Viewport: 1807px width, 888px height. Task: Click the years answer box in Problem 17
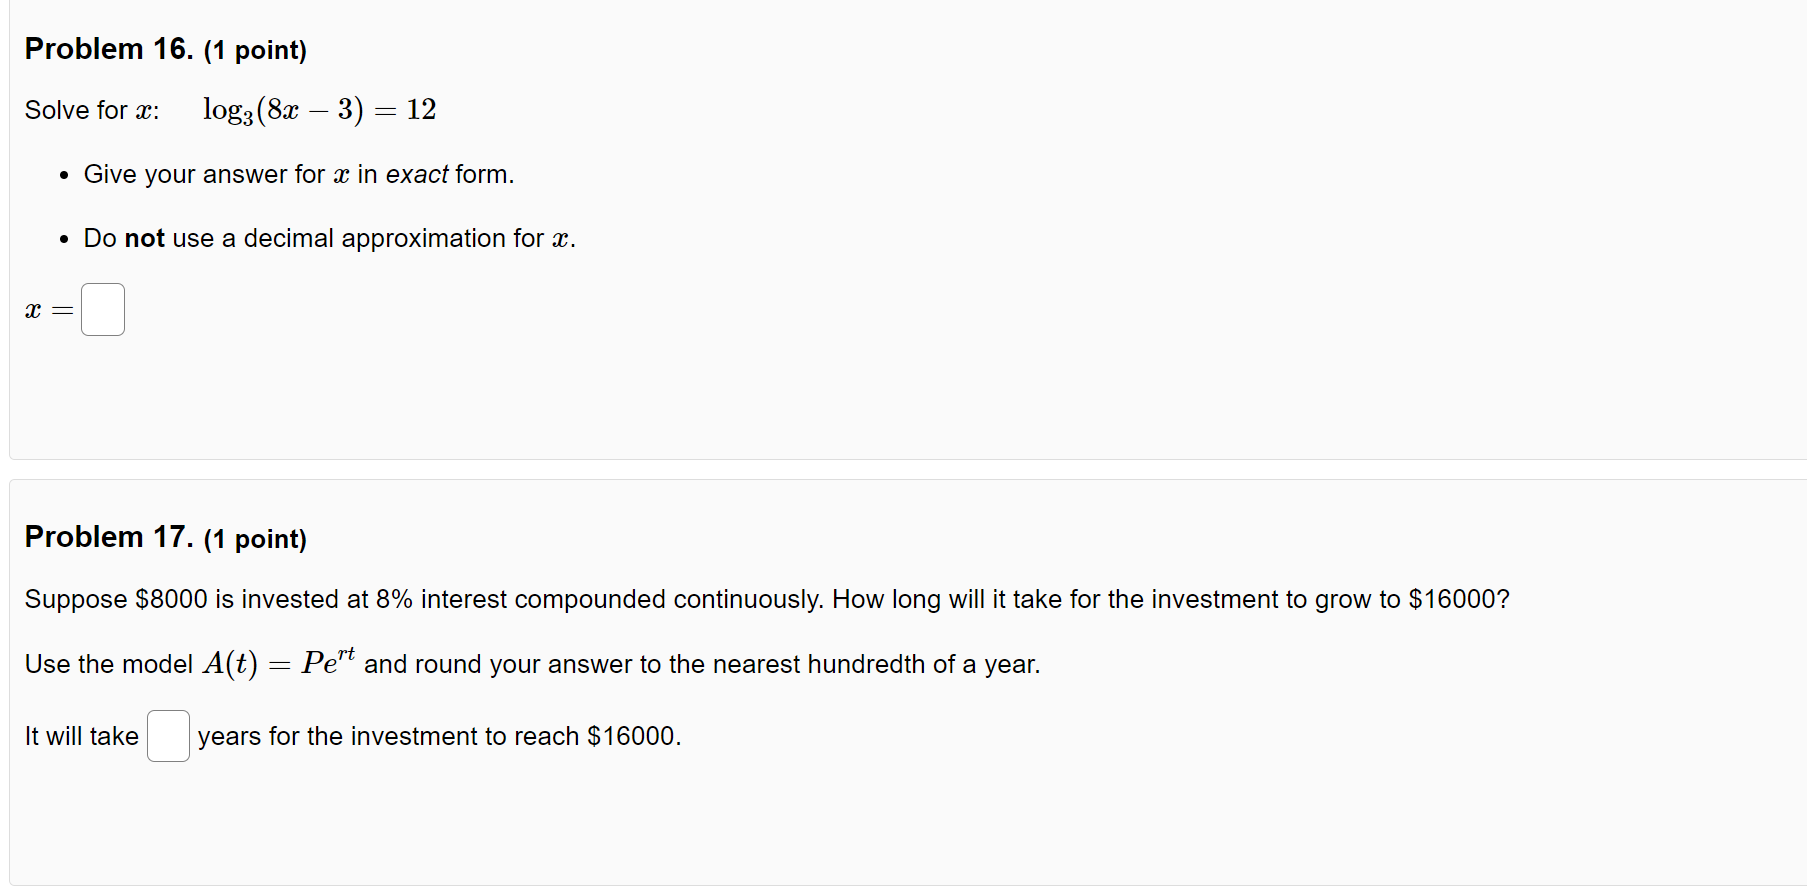pos(168,736)
